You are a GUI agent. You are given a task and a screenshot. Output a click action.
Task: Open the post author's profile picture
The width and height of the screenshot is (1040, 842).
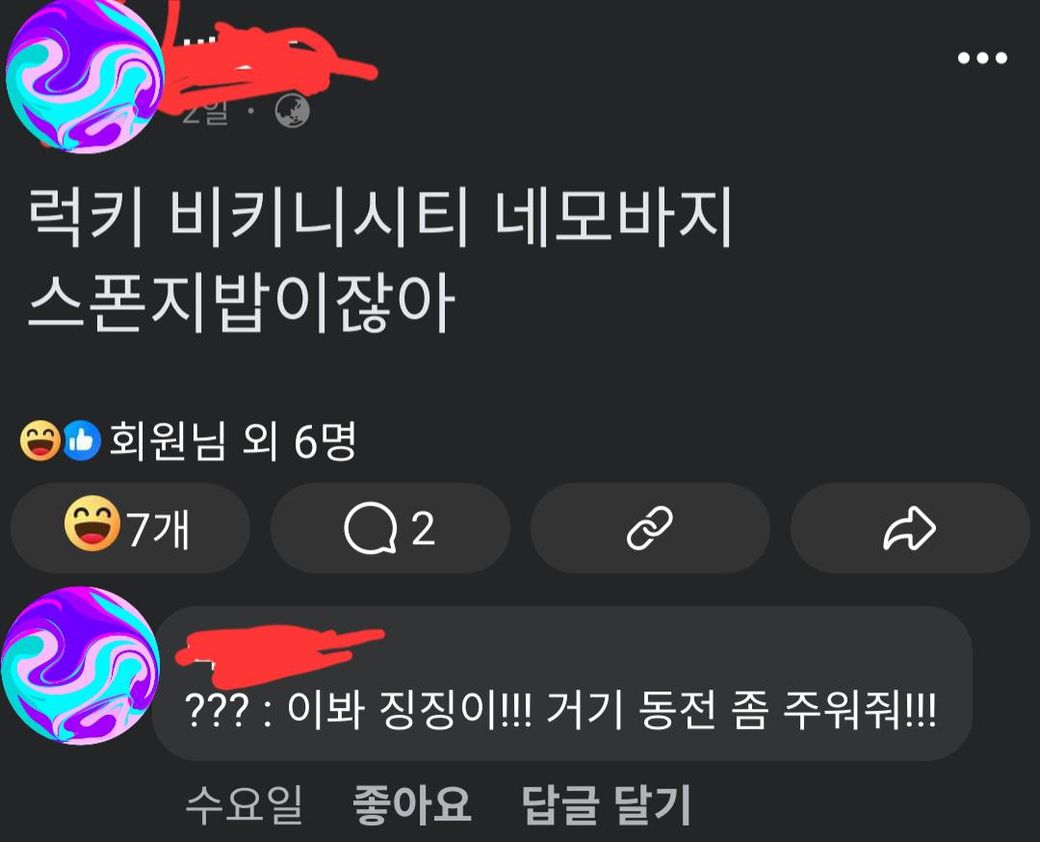(x=84, y=76)
